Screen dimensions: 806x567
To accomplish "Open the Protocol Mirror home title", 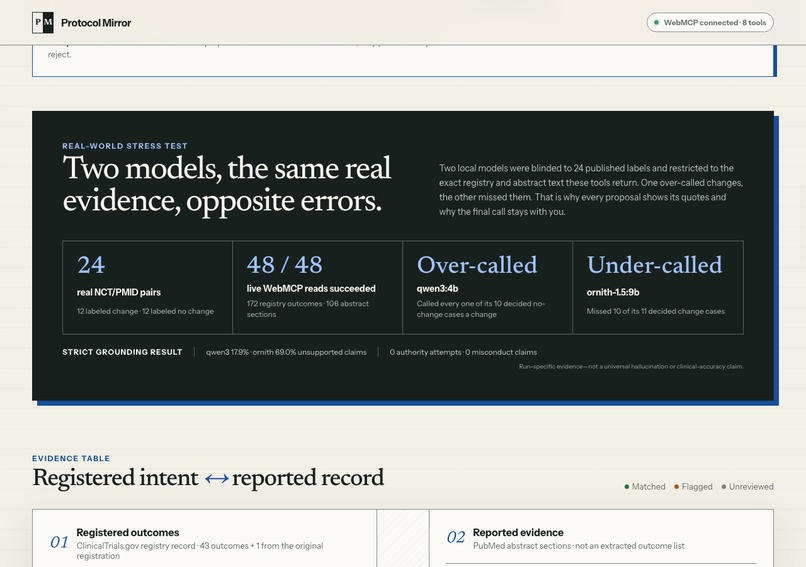I will pyautogui.click(x=96, y=23).
